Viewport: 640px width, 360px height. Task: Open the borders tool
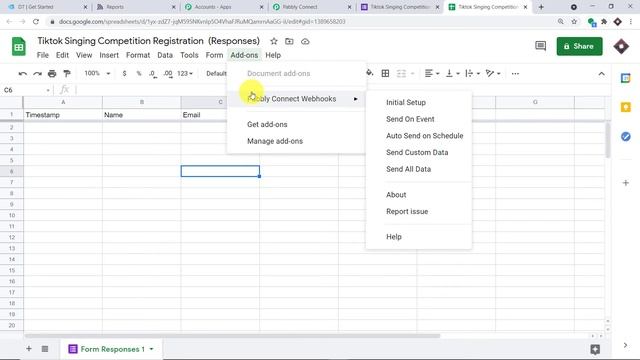(385, 73)
